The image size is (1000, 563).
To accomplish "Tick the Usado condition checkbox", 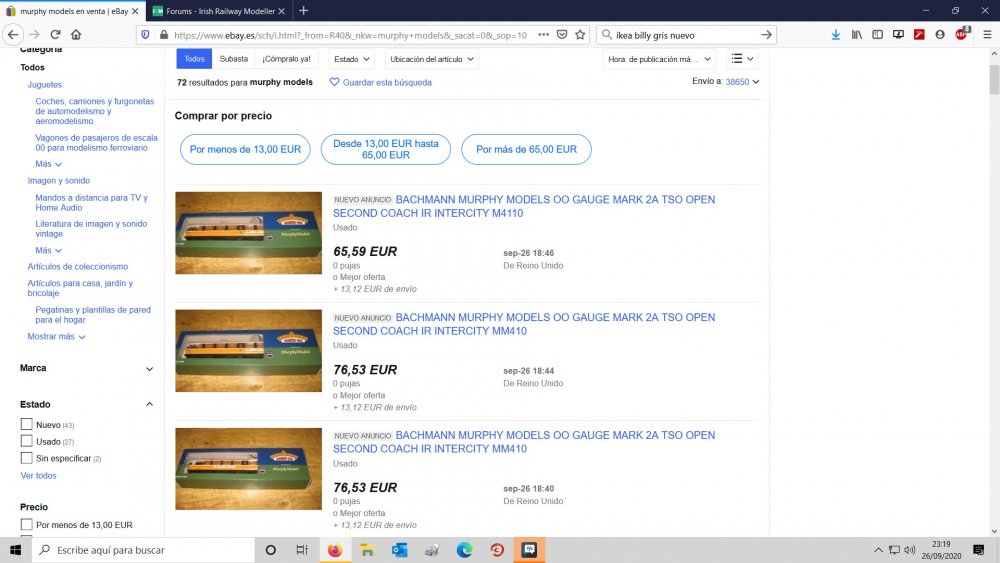I will pos(27,441).
